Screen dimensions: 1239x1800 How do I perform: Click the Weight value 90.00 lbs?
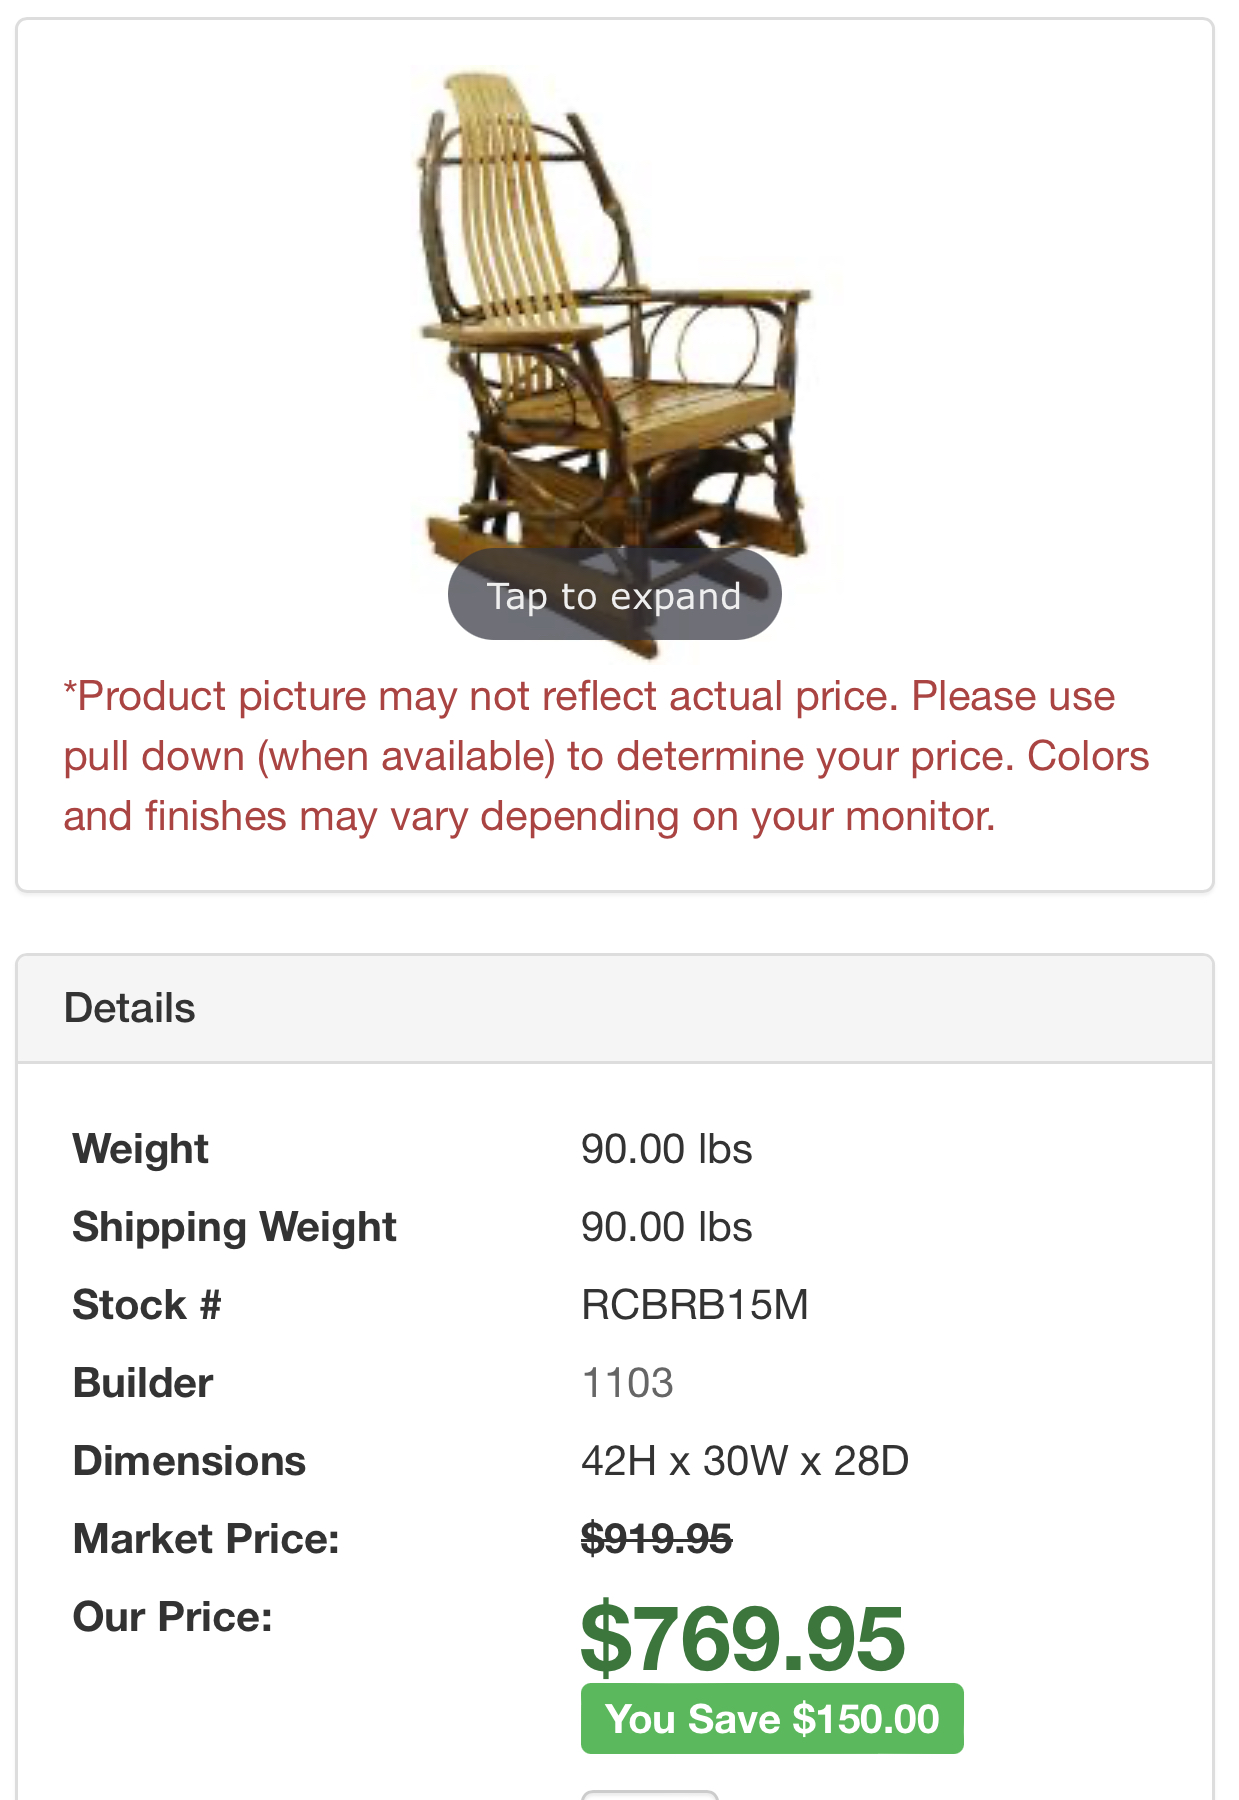666,1149
